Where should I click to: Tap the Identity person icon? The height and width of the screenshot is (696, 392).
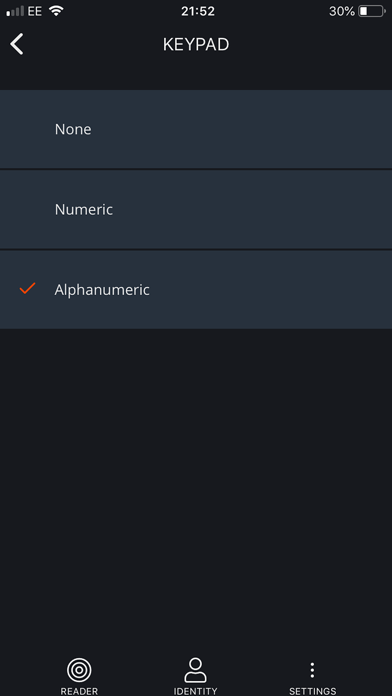coord(195,670)
